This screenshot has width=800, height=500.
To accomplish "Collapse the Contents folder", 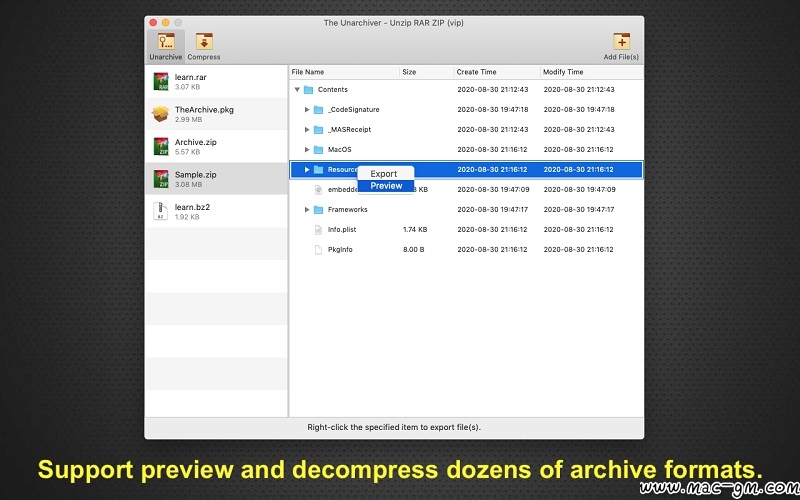I will point(297,90).
